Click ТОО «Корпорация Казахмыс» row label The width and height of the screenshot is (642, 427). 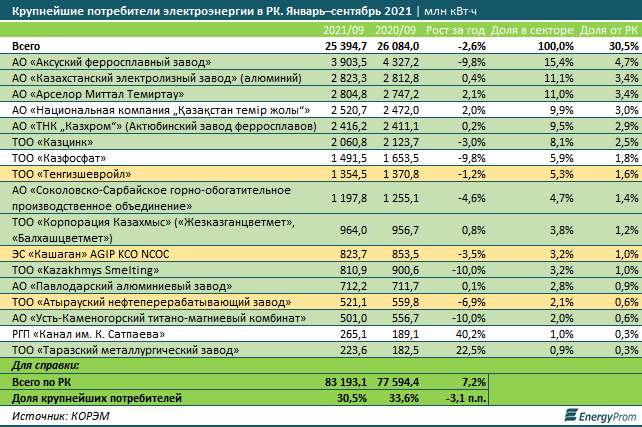[153, 230]
